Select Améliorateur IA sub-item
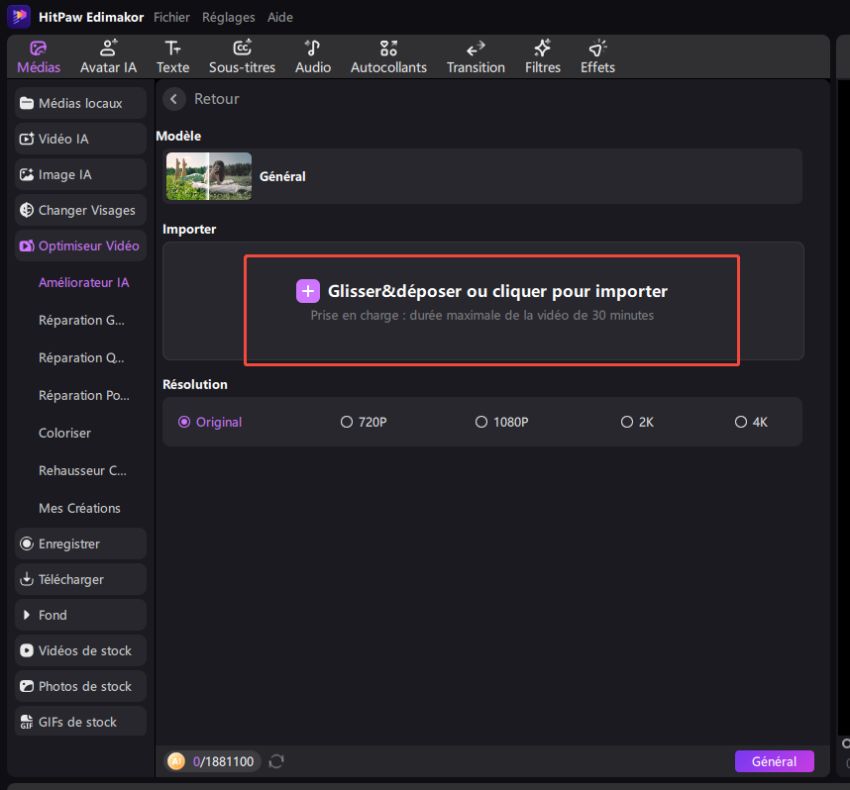This screenshot has height=790, width=850. tap(83, 282)
